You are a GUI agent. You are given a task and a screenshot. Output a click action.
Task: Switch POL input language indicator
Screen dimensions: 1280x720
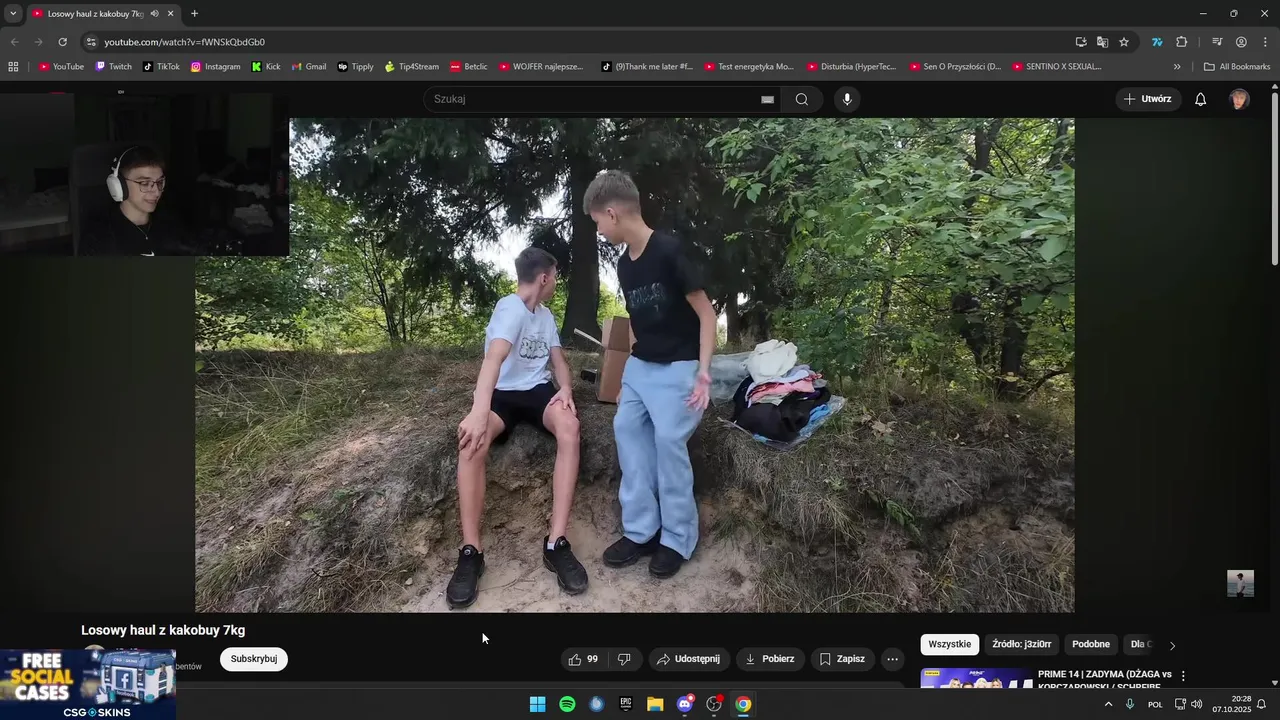point(1155,704)
